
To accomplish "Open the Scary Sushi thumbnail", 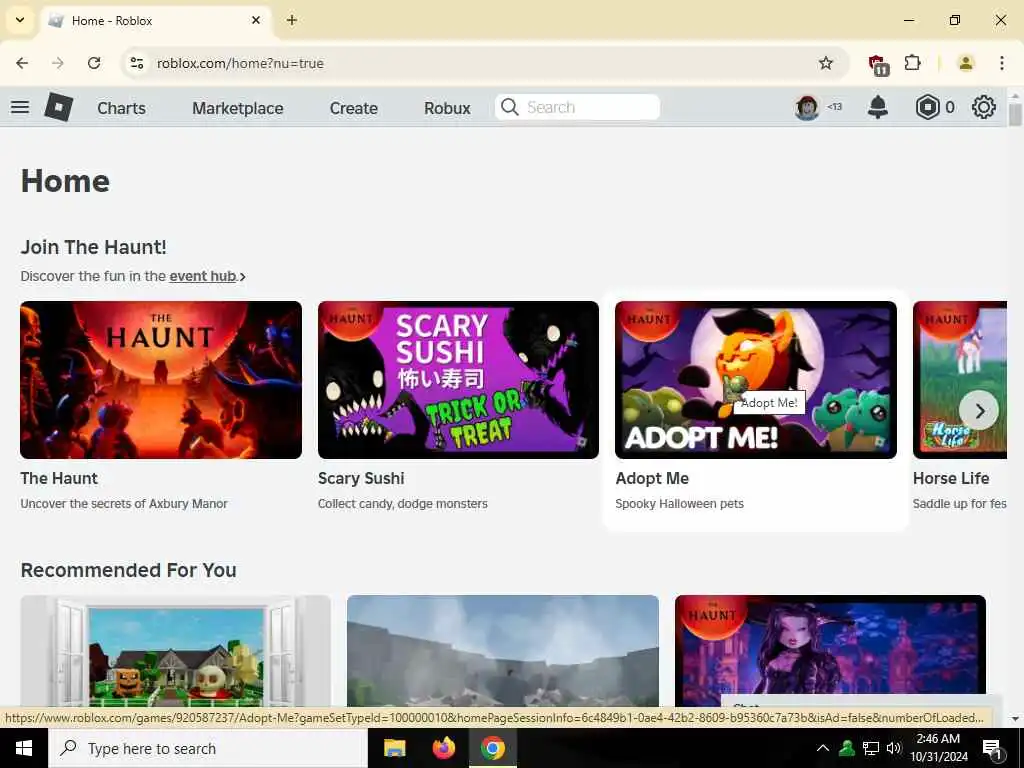I will click(458, 379).
